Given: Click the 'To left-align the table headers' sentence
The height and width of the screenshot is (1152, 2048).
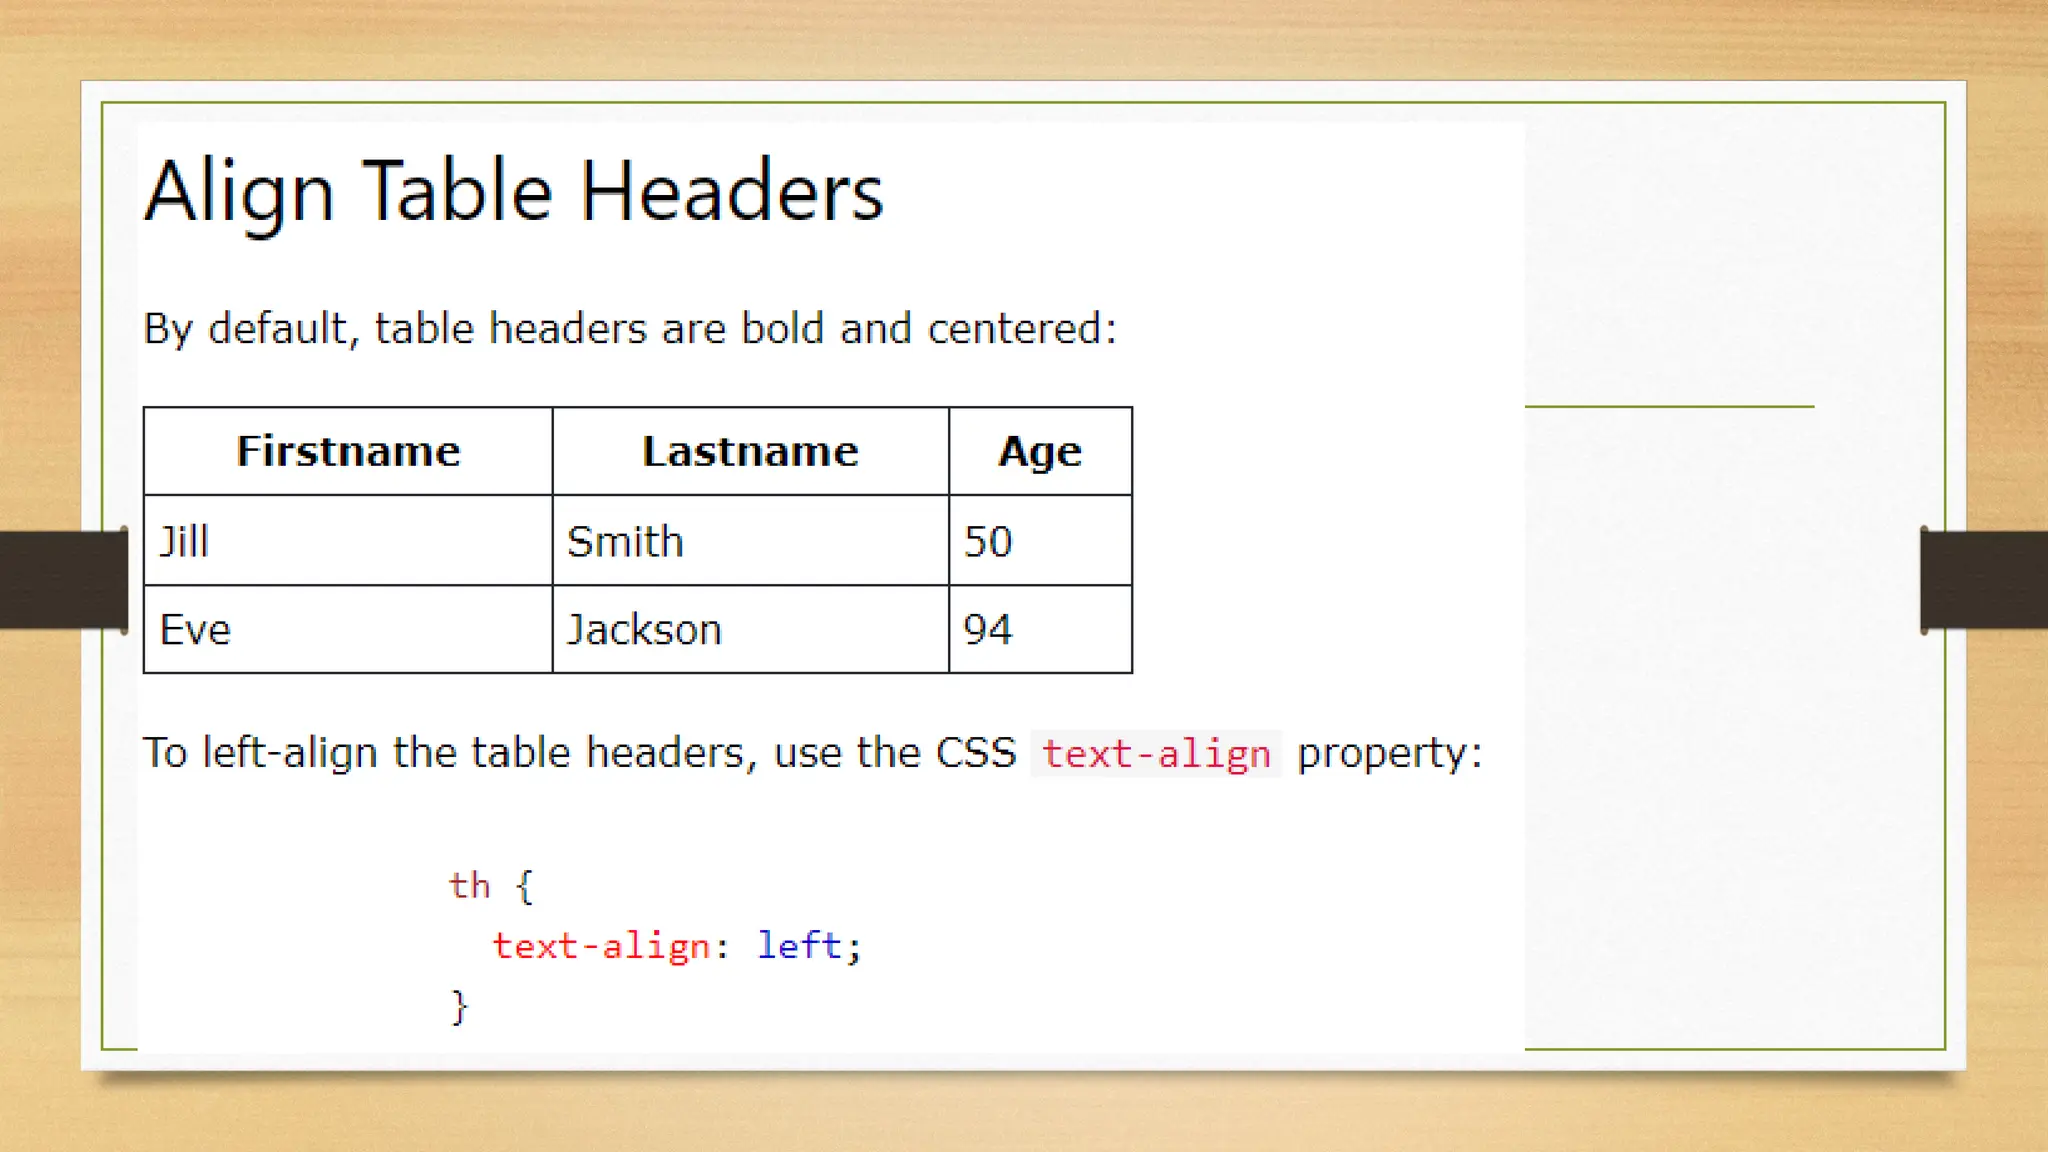Looking at the screenshot, I should 578,753.
